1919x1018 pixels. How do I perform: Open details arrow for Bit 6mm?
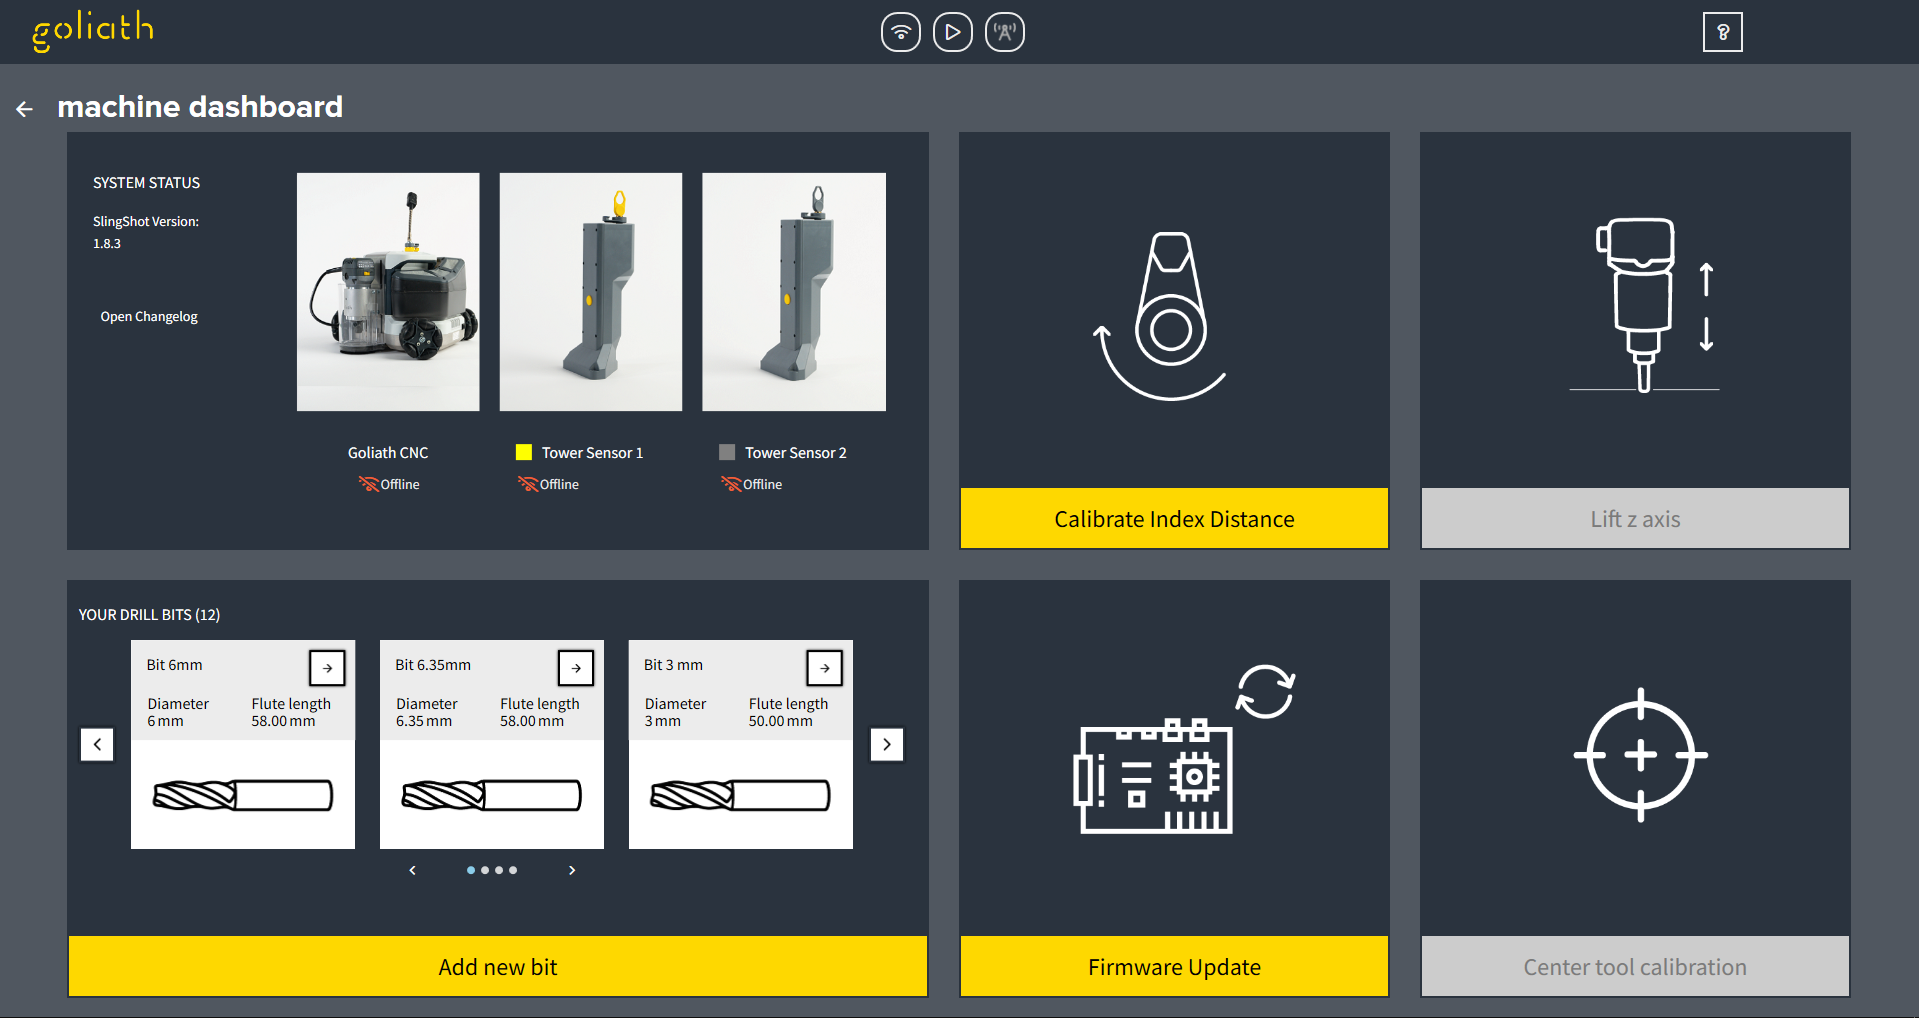tap(327, 668)
